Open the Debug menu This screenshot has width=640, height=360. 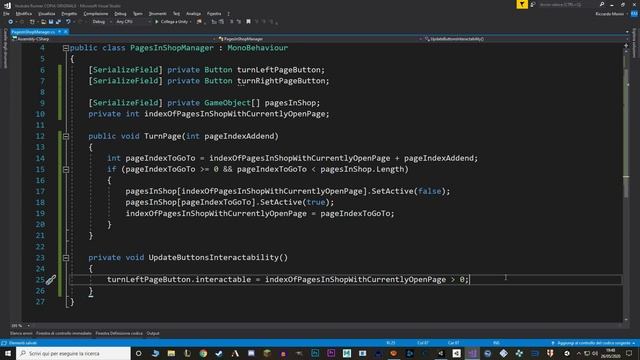120,13
